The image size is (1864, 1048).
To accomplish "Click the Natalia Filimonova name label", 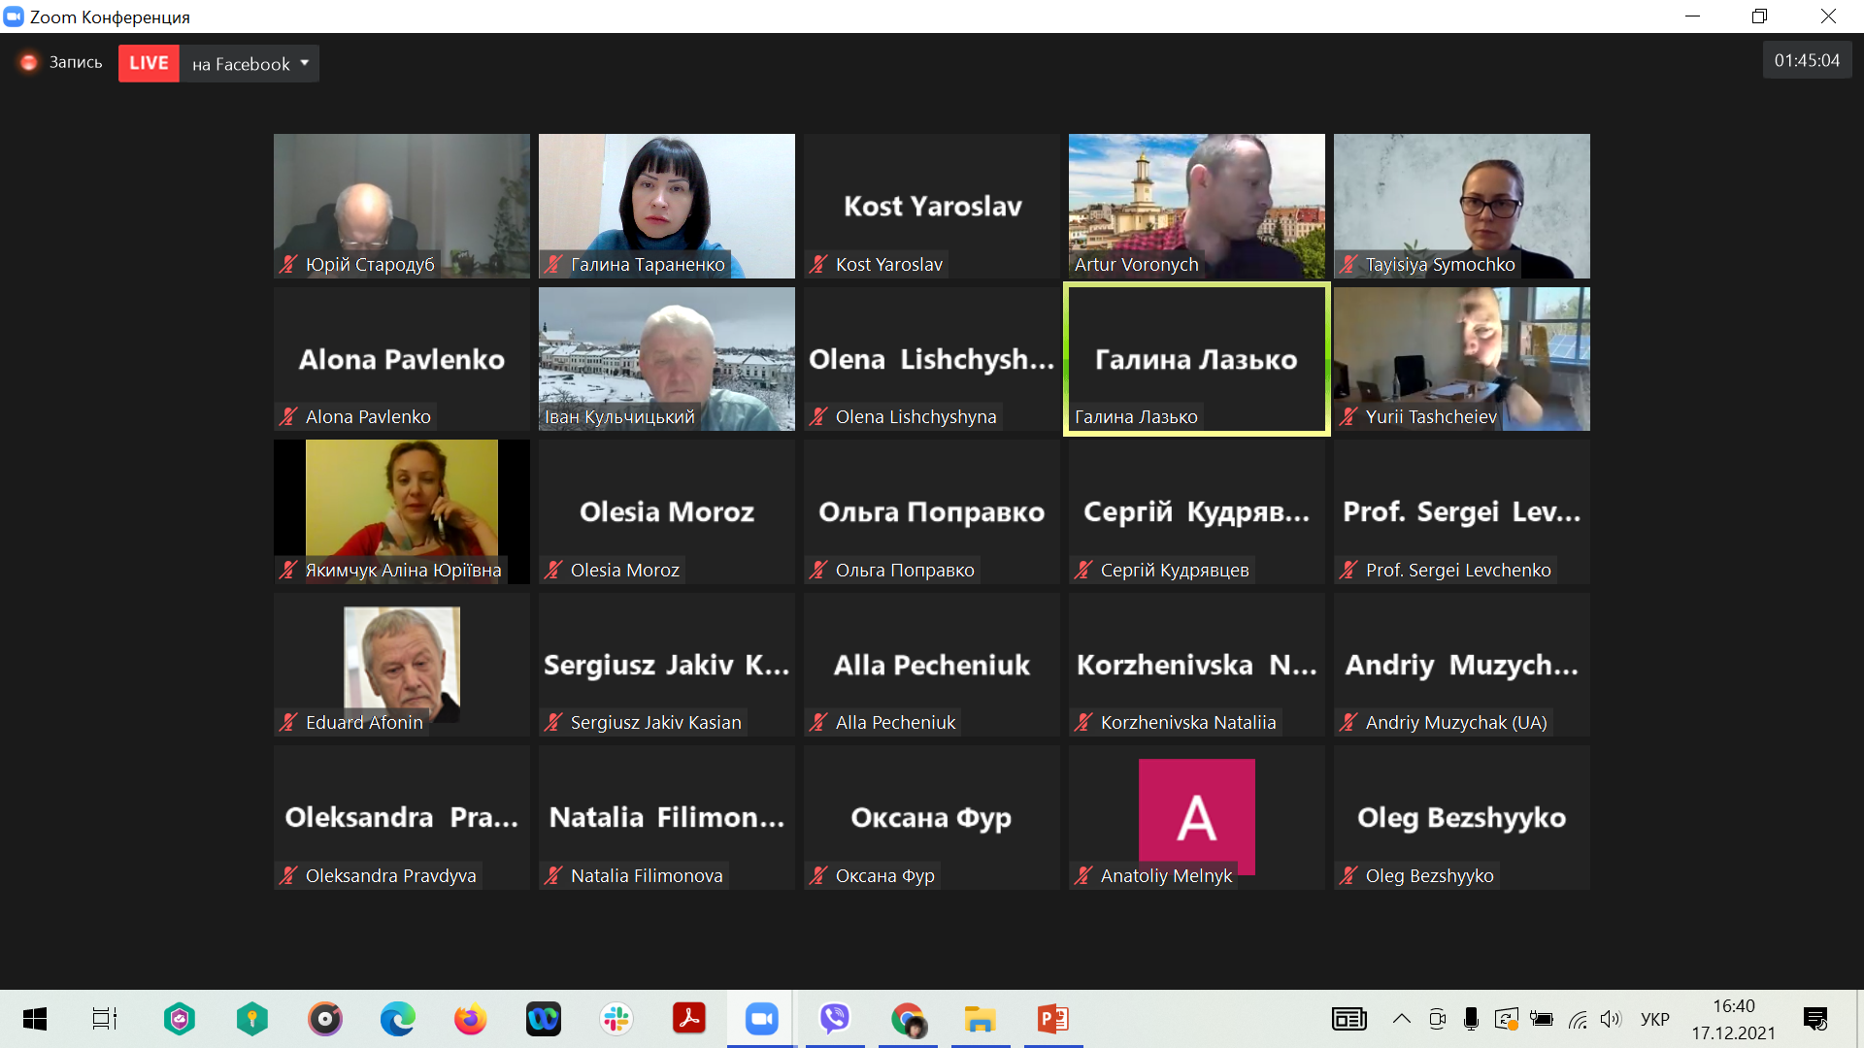I will (646, 875).
